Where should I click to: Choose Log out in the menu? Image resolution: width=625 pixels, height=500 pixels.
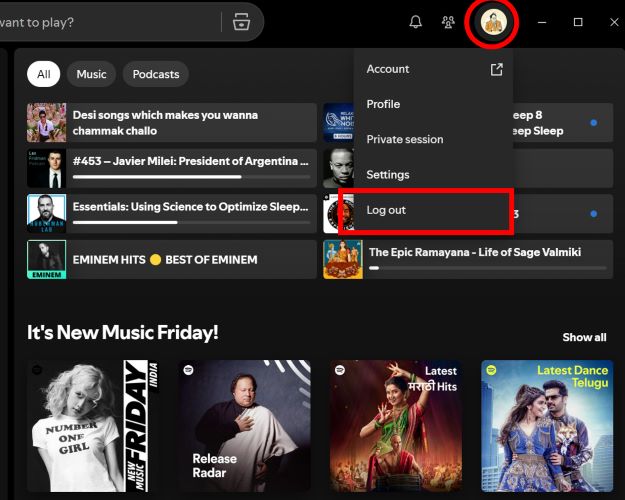pos(434,210)
